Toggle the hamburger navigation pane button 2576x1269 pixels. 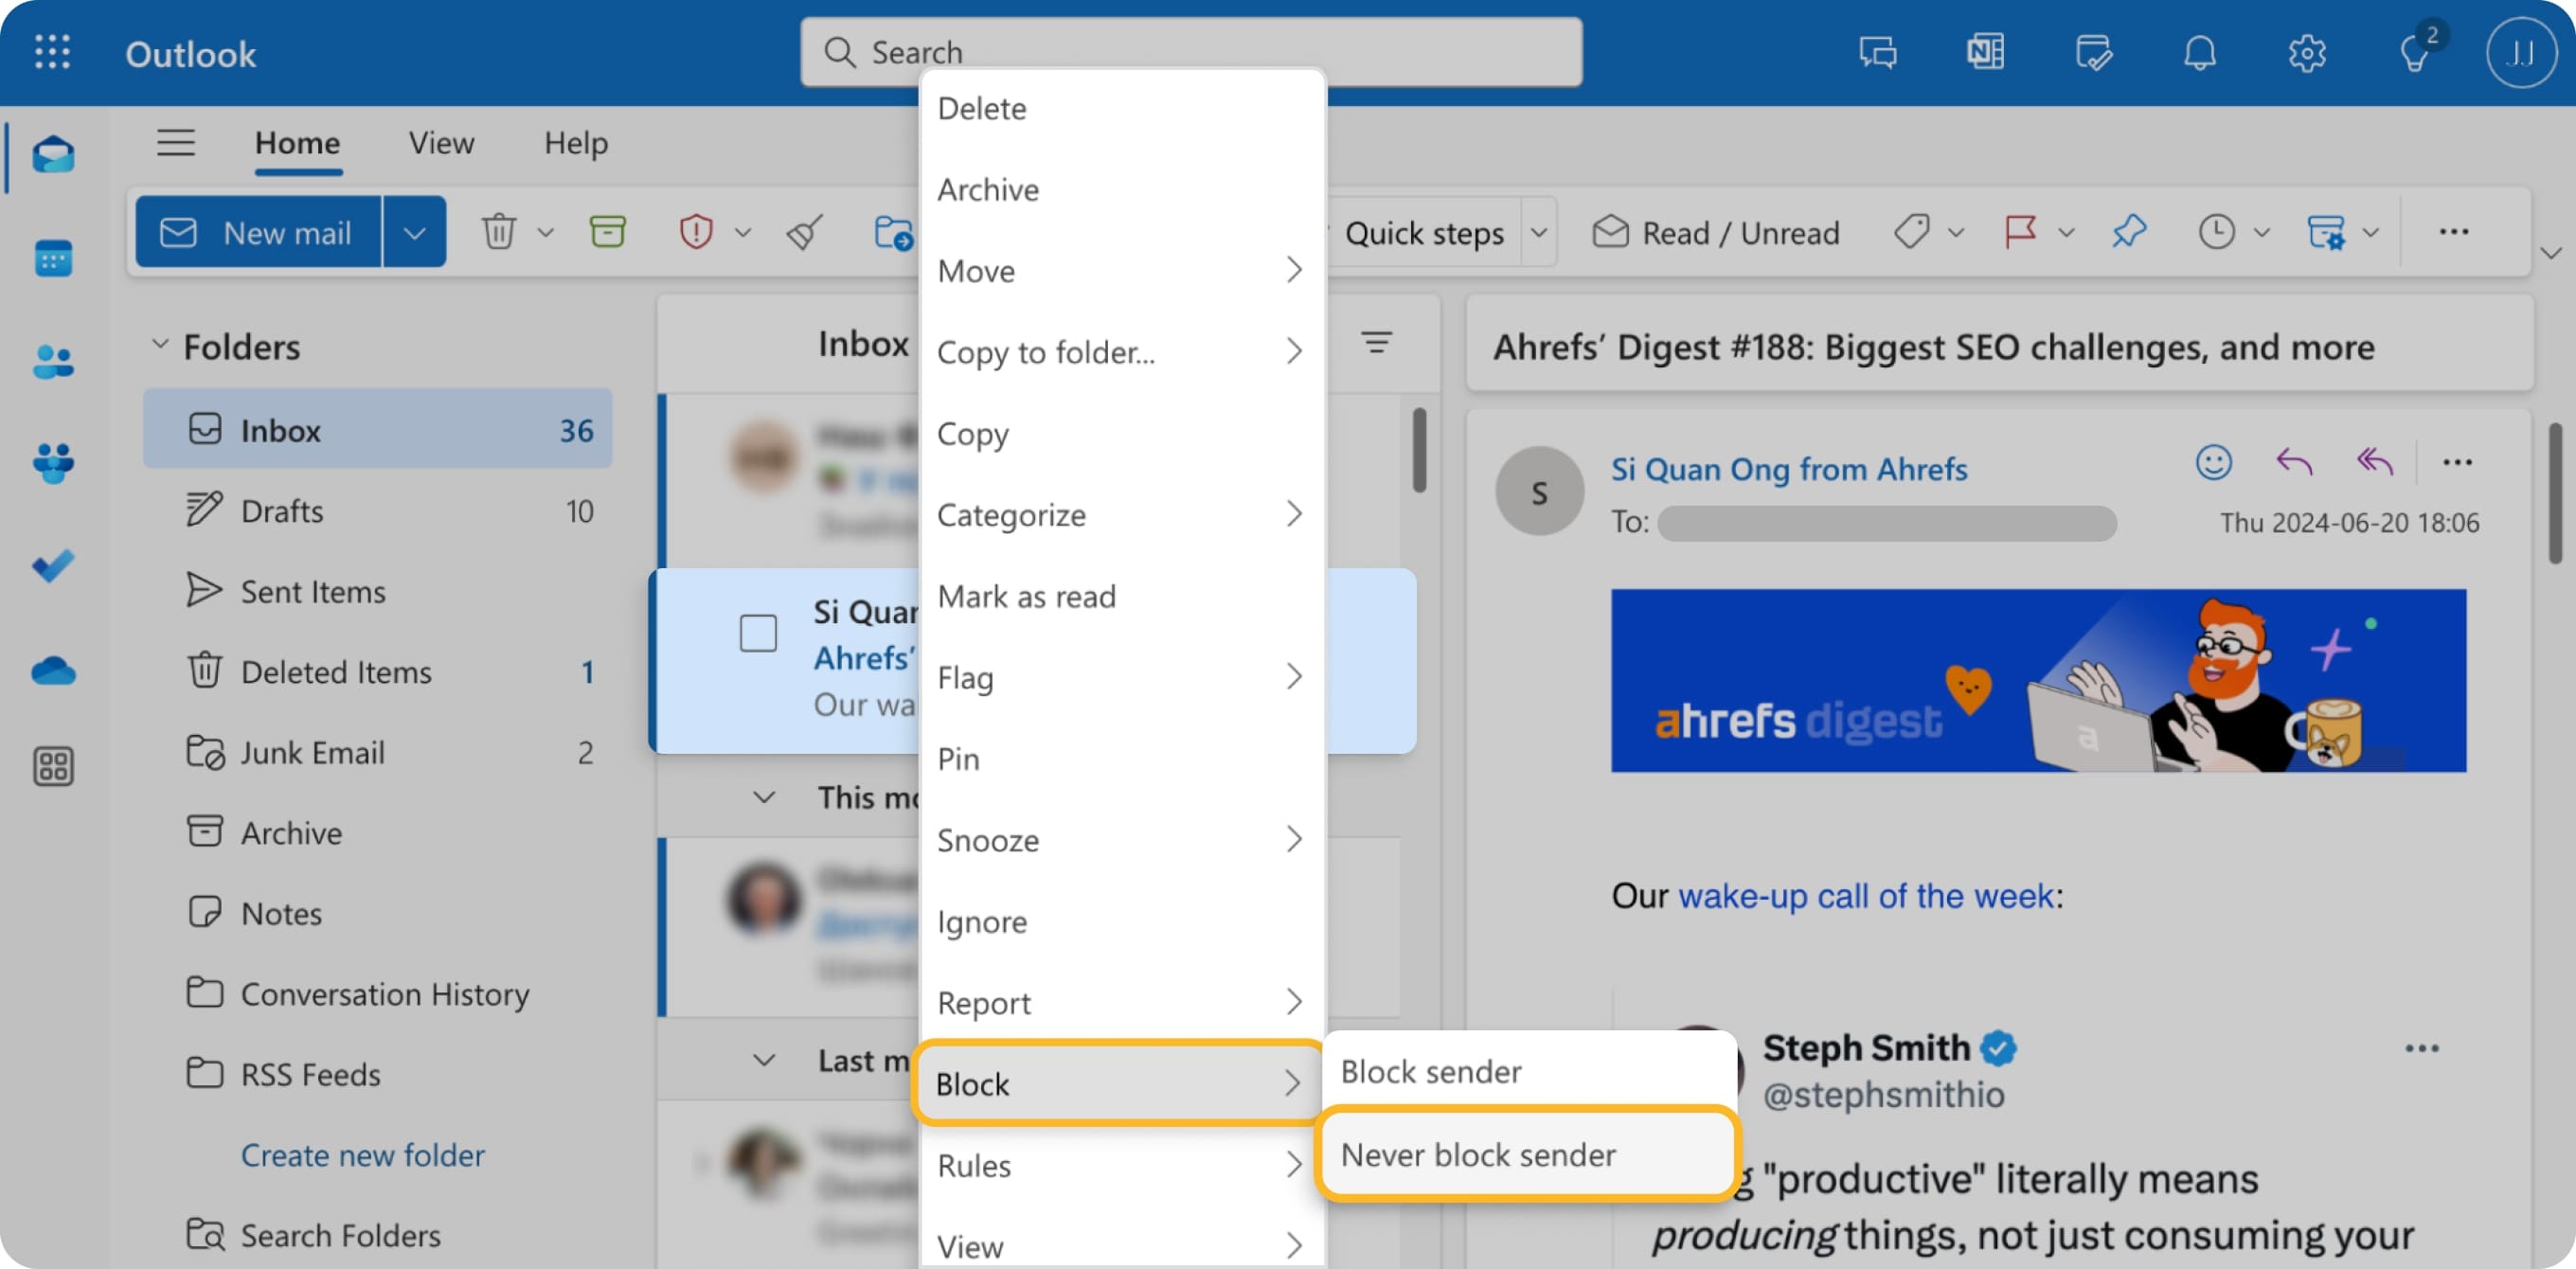(x=176, y=143)
